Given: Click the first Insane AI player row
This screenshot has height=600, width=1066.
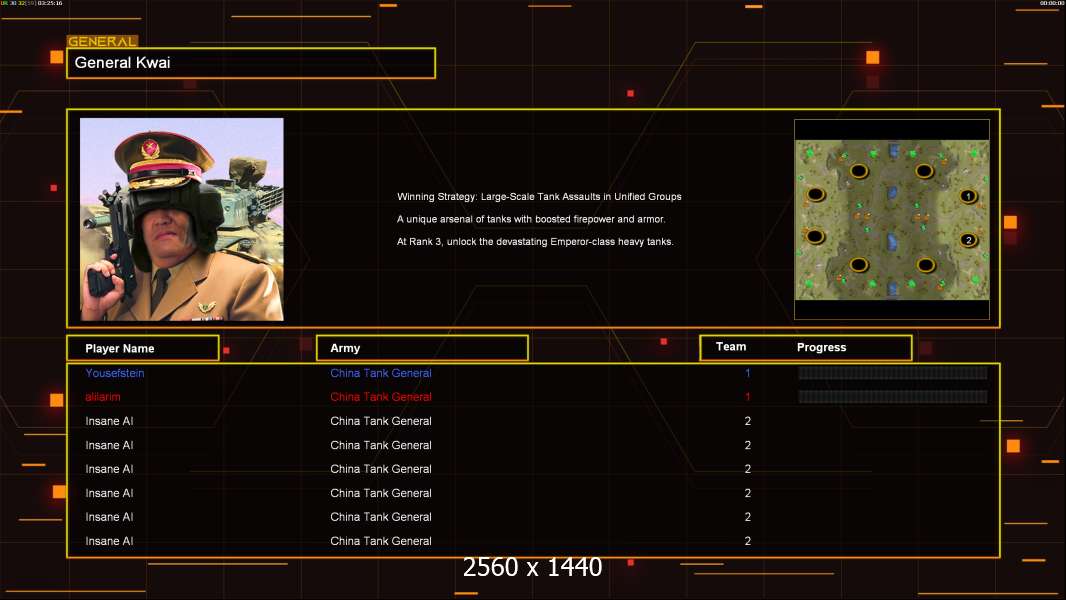Looking at the screenshot, I should click(x=109, y=421).
